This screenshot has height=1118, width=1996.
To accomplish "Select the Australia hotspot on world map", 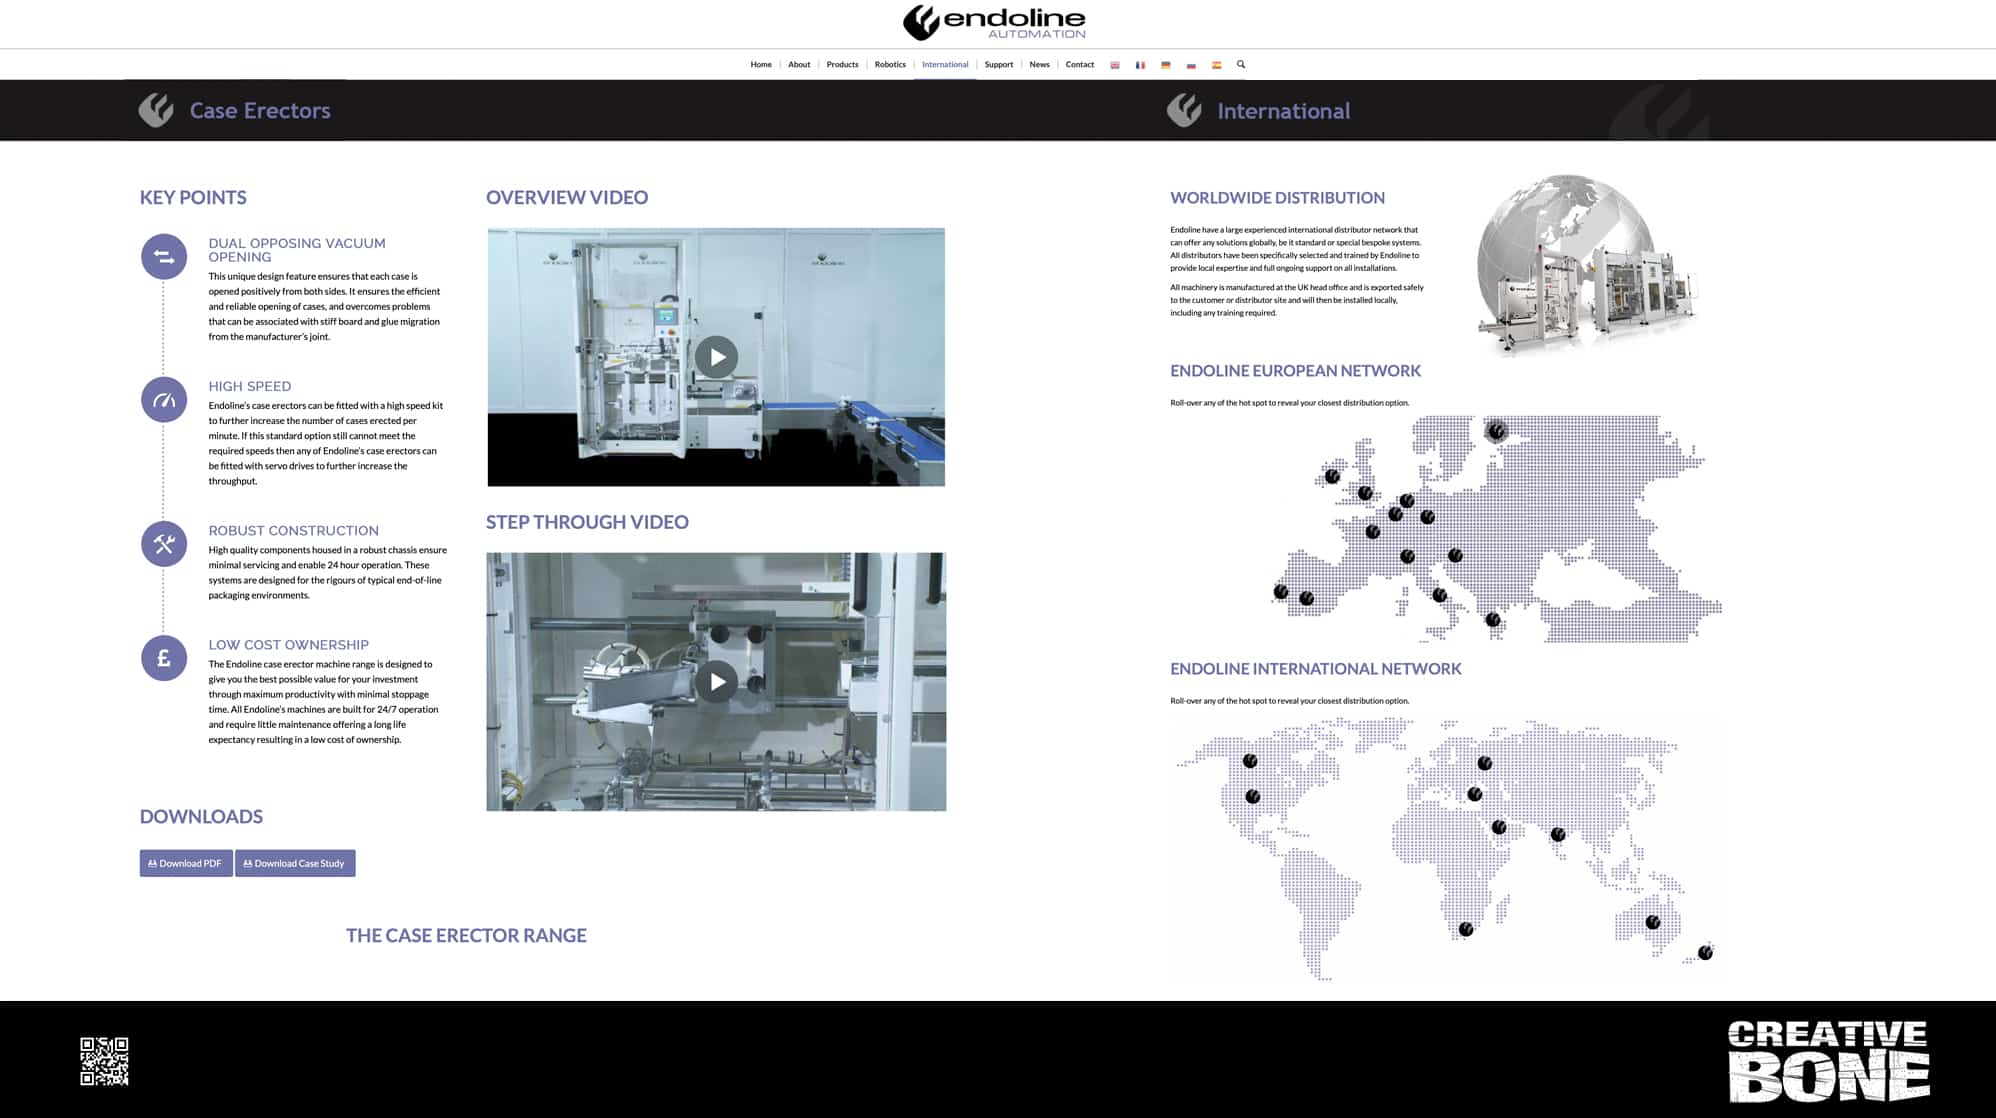I will pos(1653,922).
